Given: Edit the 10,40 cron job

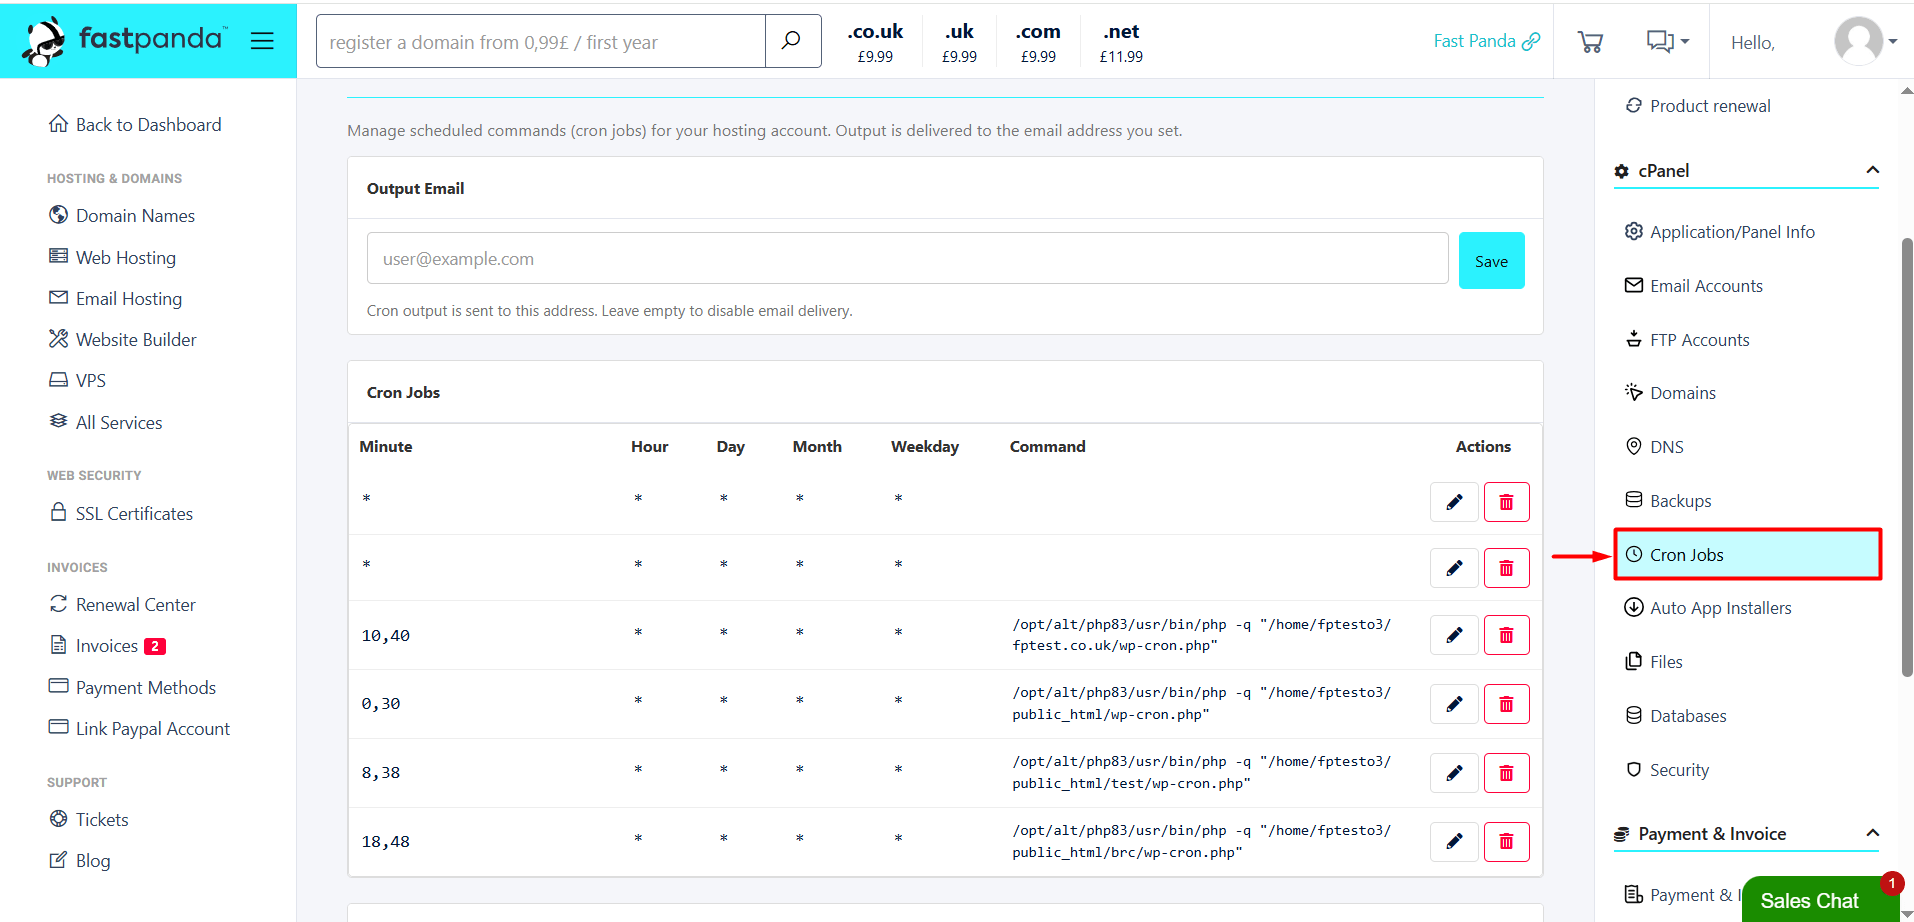Looking at the screenshot, I should [x=1454, y=635].
